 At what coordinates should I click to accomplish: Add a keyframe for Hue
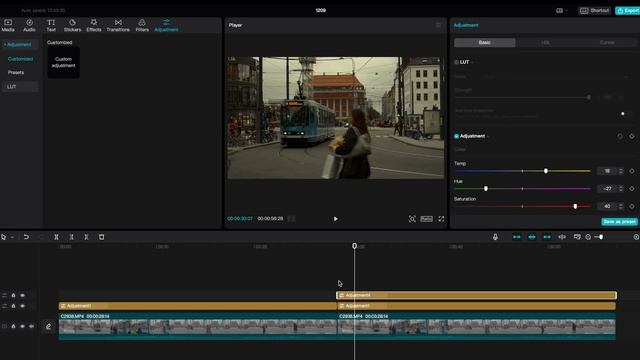[x=632, y=189]
